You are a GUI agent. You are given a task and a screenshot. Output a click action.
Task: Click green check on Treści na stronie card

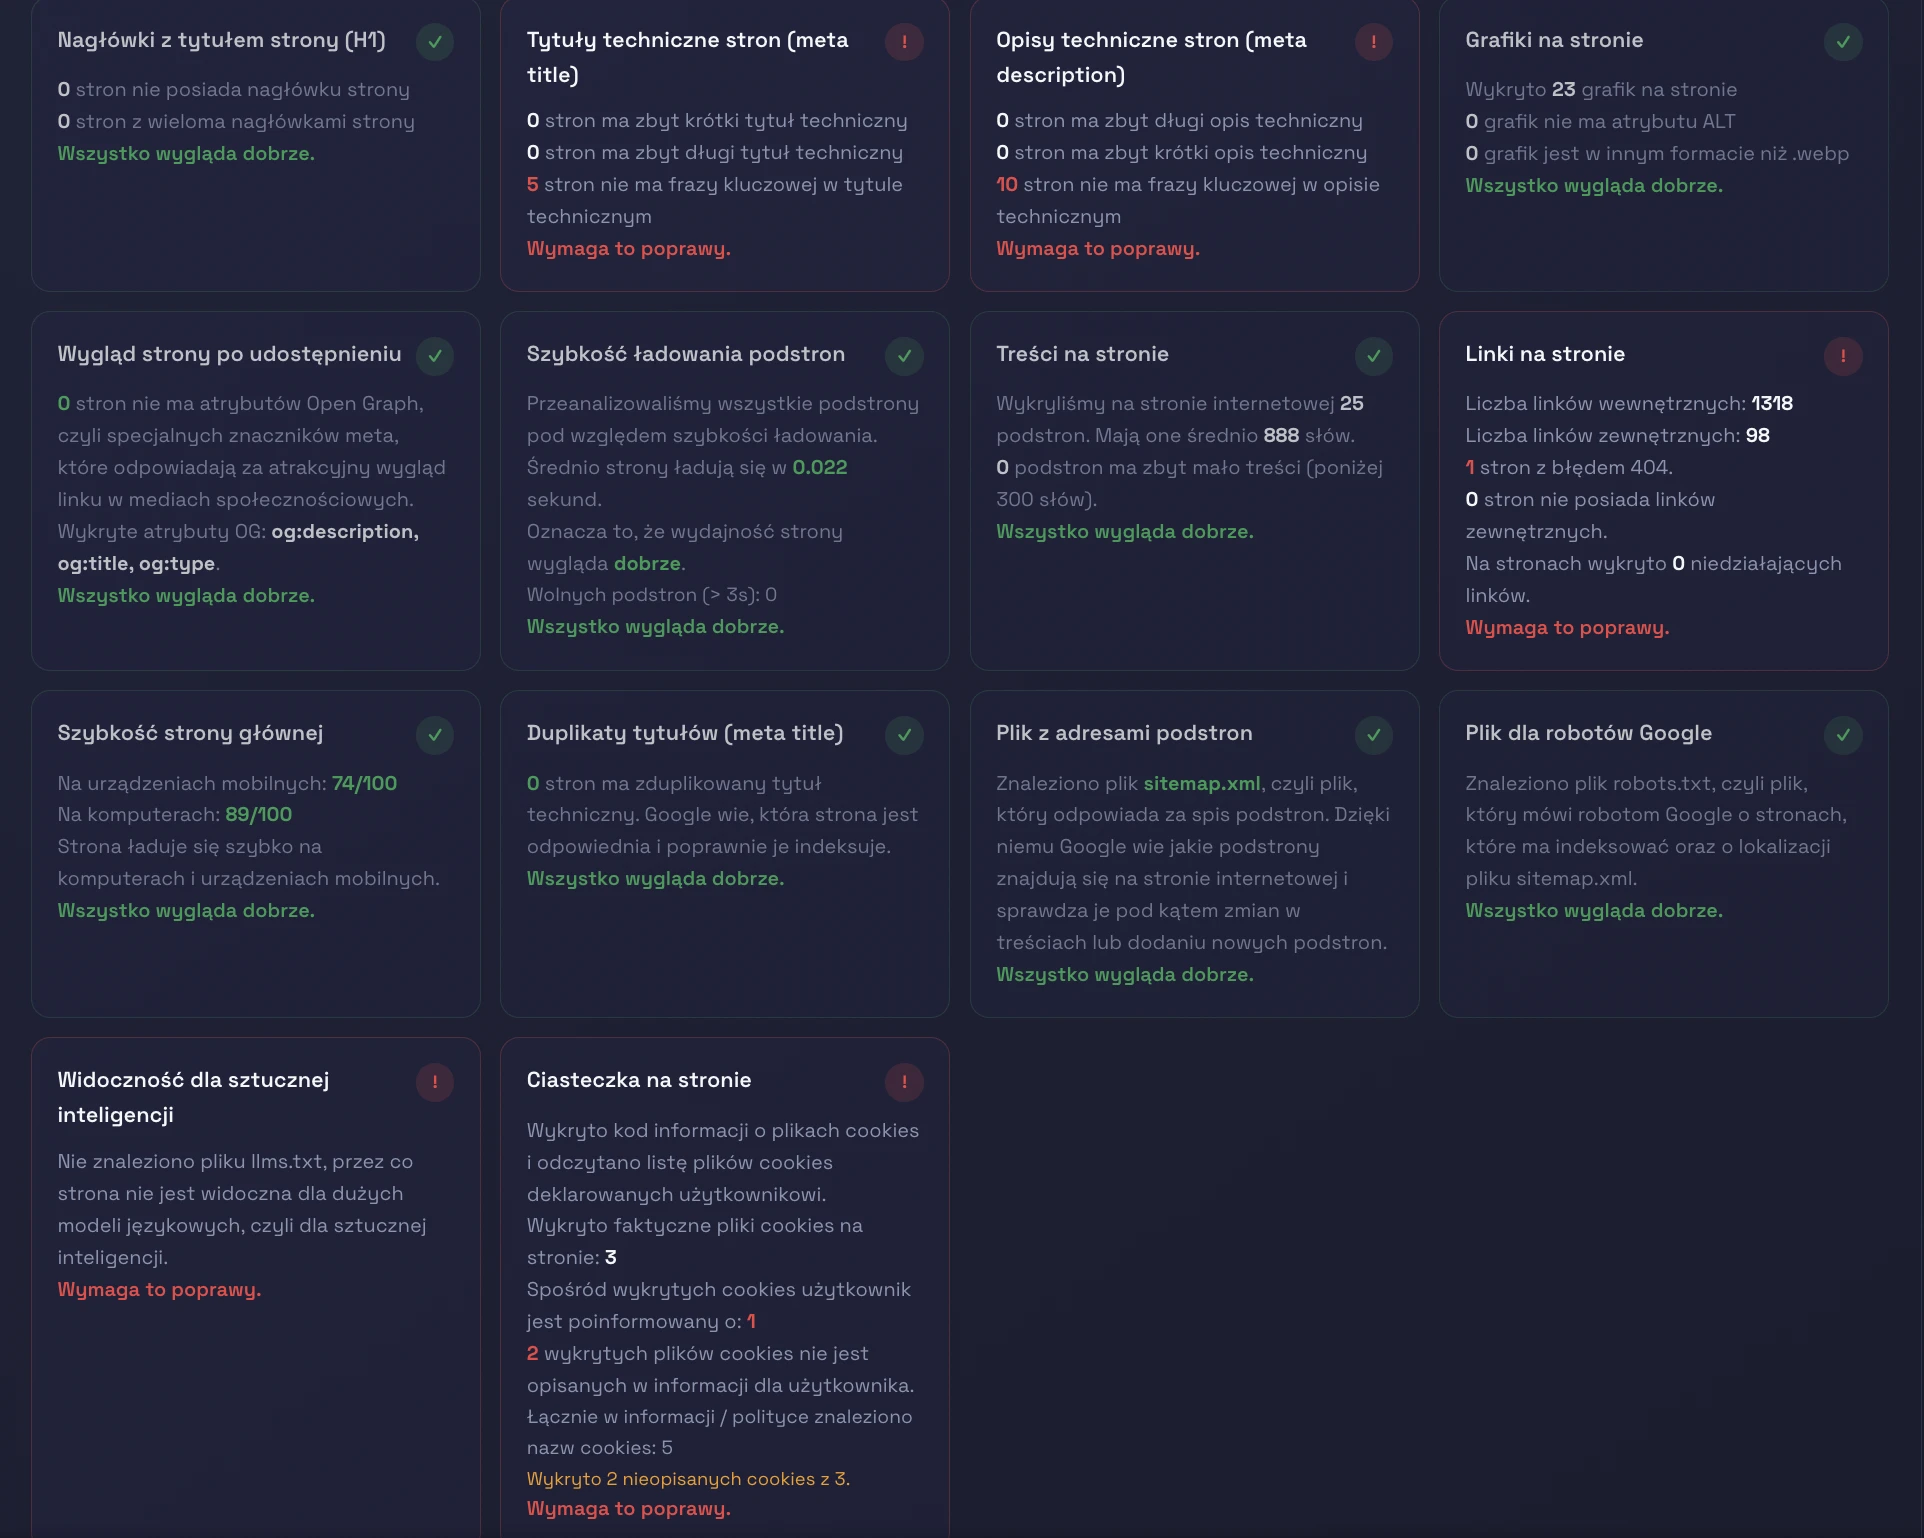[x=1373, y=356]
